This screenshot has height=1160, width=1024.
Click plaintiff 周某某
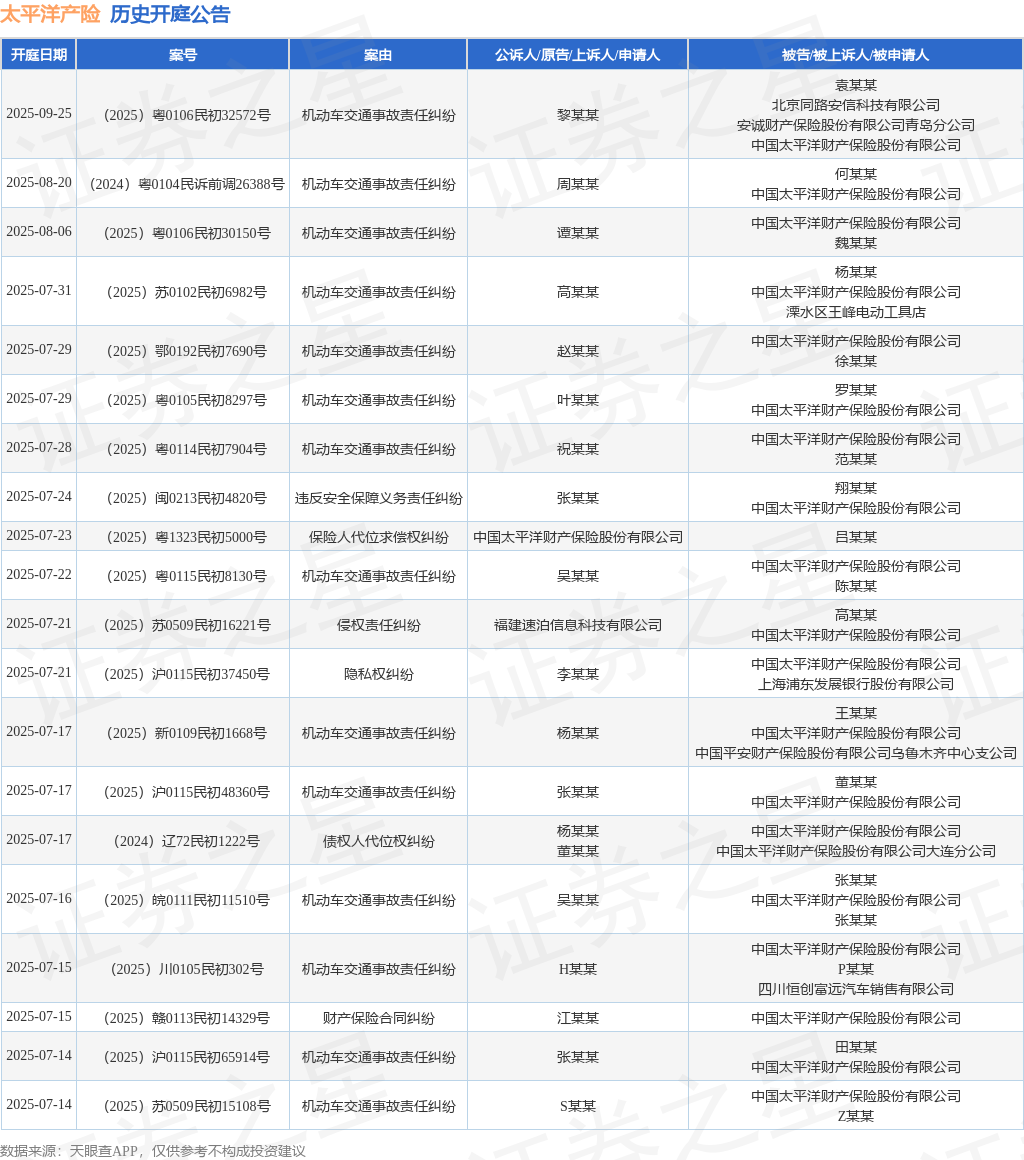tap(578, 184)
